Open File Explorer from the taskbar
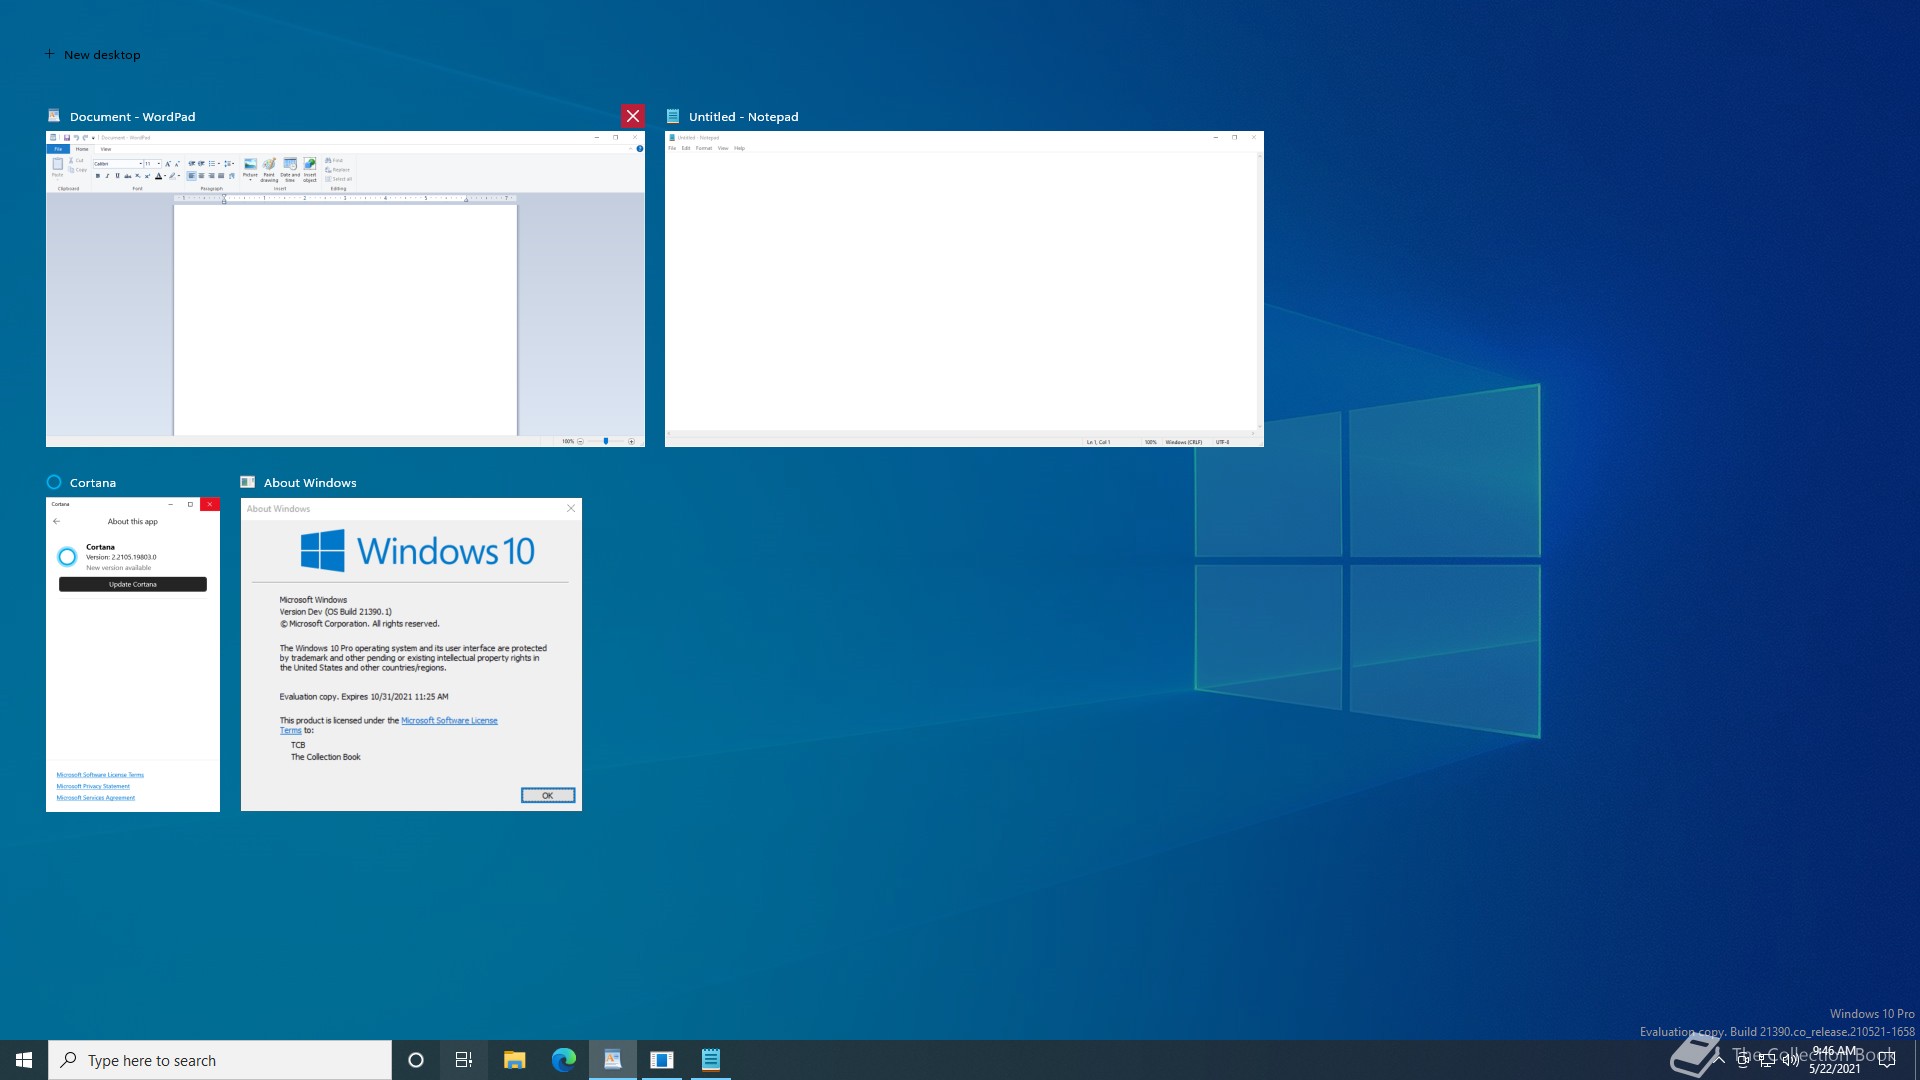This screenshot has width=1920, height=1080. tap(514, 1060)
